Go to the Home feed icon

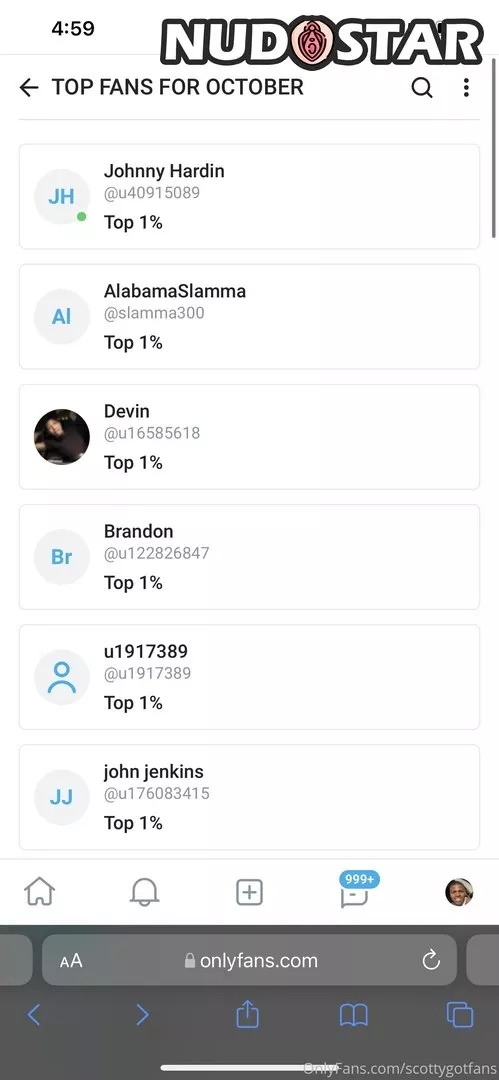[40, 893]
